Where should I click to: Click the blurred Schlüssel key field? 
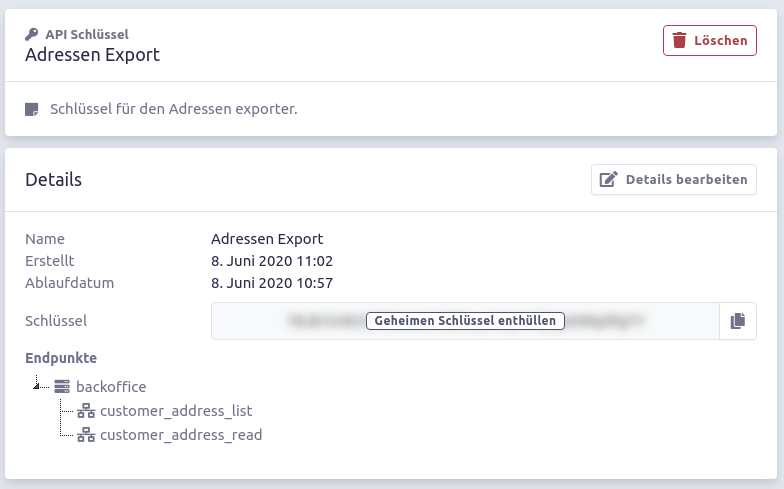465,321
